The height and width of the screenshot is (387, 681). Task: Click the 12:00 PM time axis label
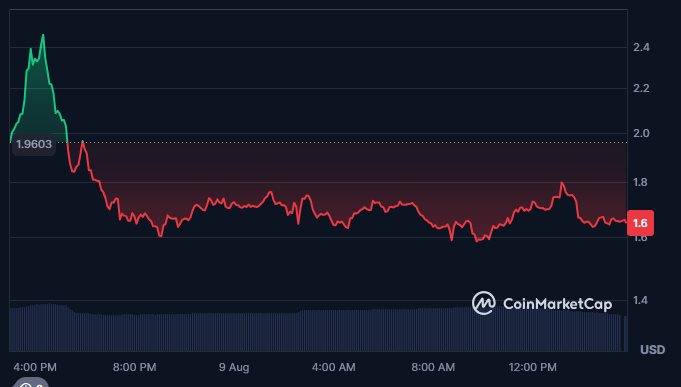coord(532,367)
